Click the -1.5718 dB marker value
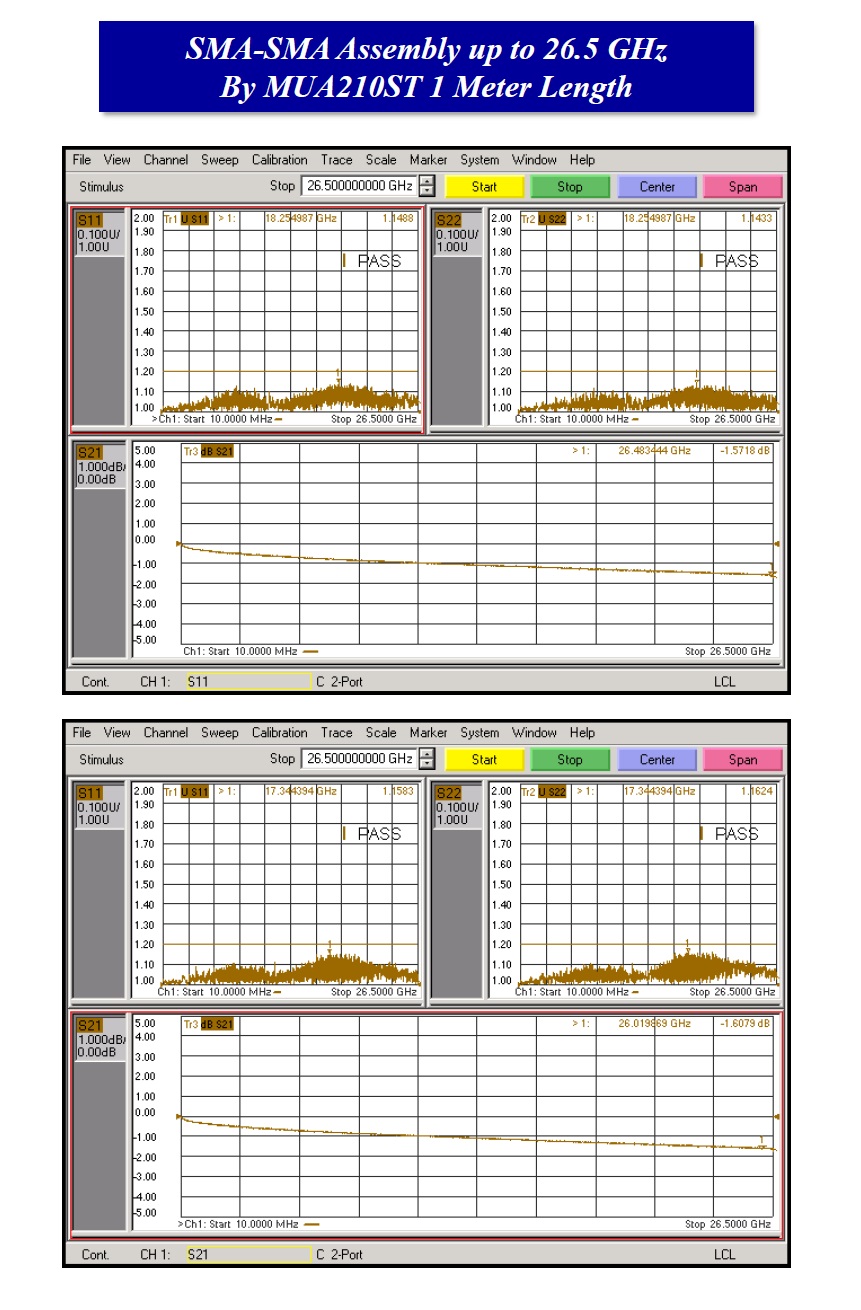 [744, 451]
